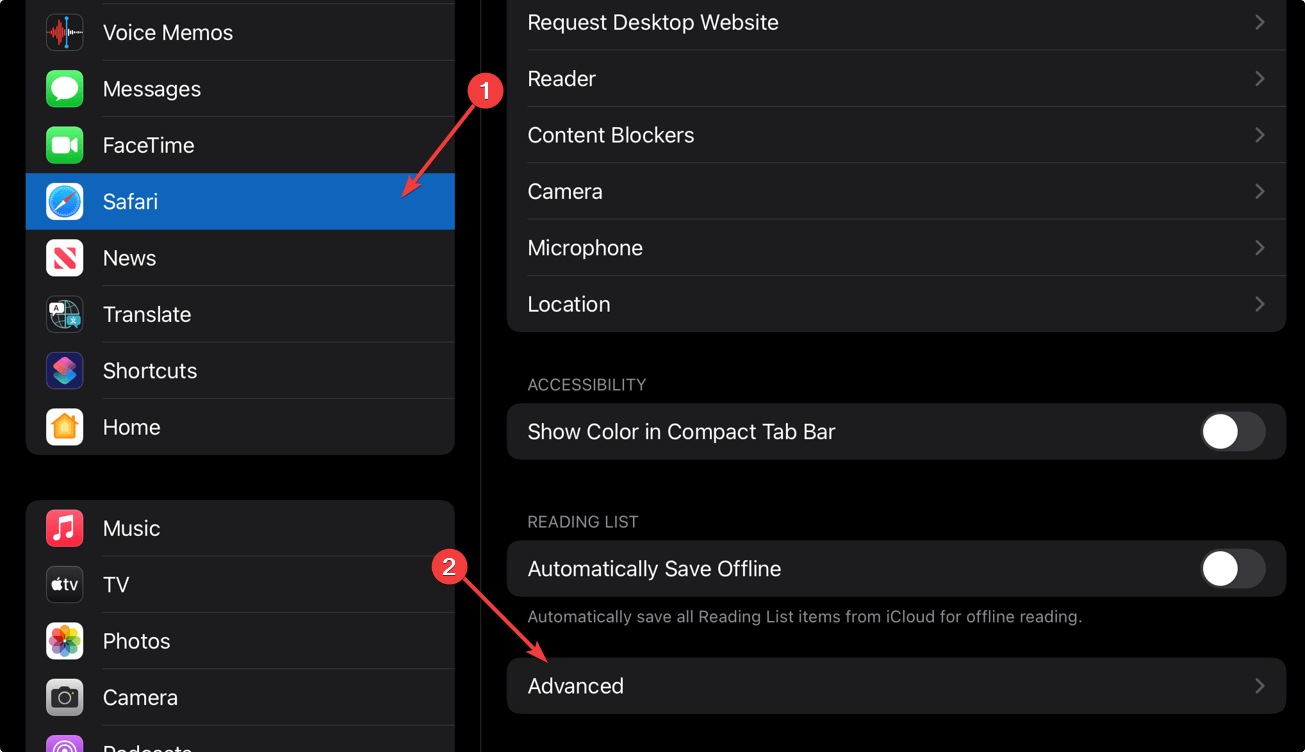
Task: Open Voice Memos settings row
Action: 240,33
